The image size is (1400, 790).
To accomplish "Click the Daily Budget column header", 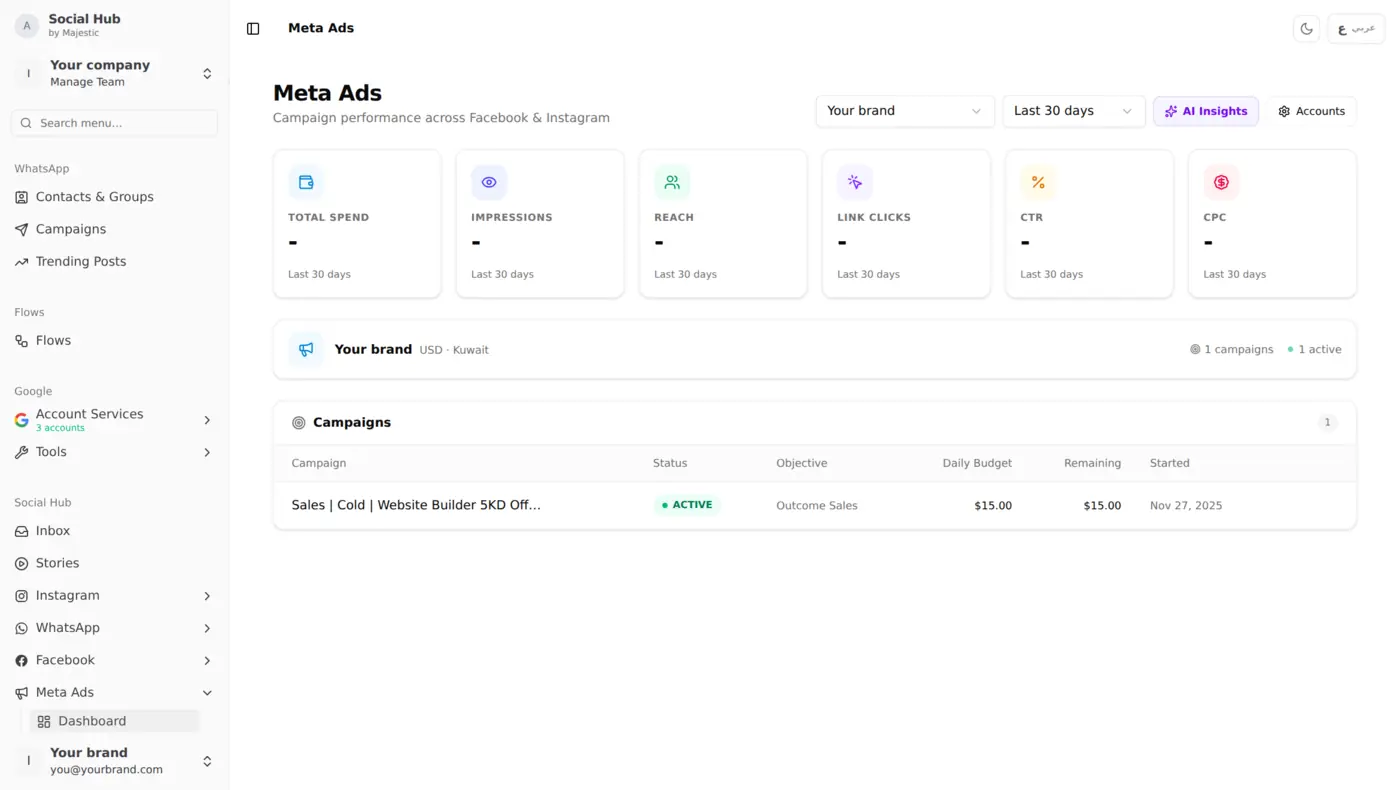I will tap(977, 463).
